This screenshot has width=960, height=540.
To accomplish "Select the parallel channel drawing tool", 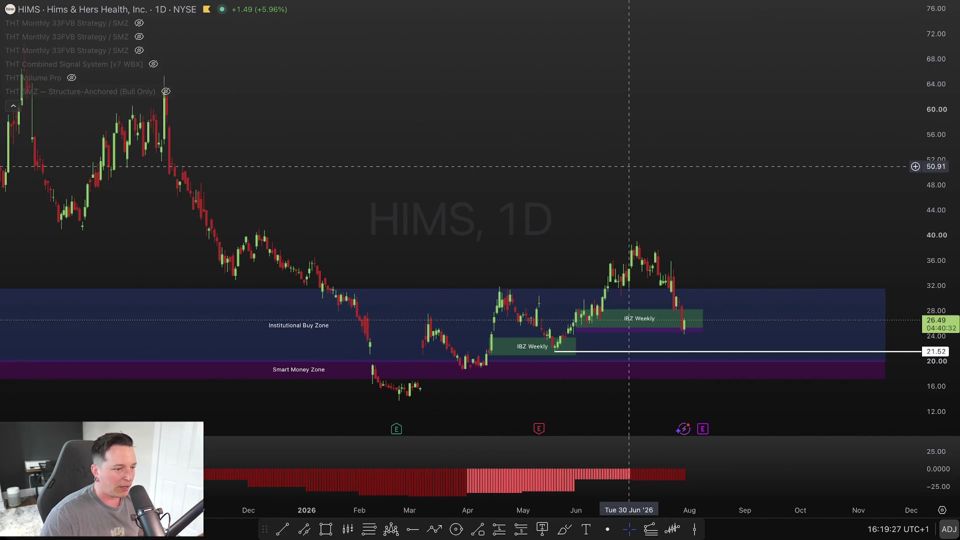I will [304, 529].
